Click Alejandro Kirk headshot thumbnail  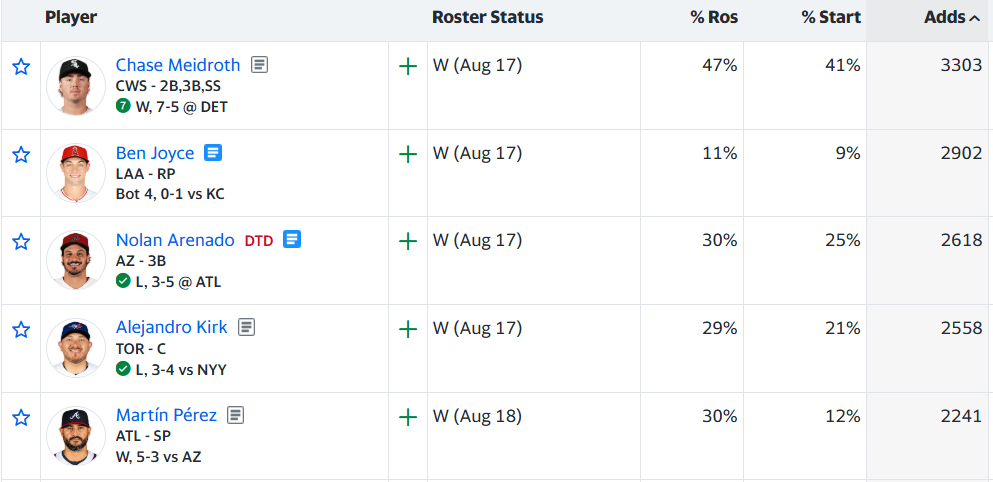coord(76,348)
